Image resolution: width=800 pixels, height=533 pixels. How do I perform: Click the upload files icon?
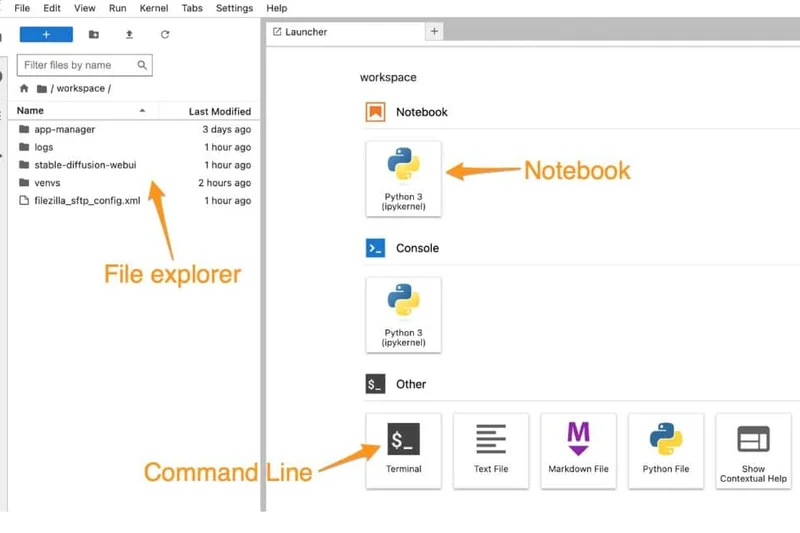tap(129, 34)
